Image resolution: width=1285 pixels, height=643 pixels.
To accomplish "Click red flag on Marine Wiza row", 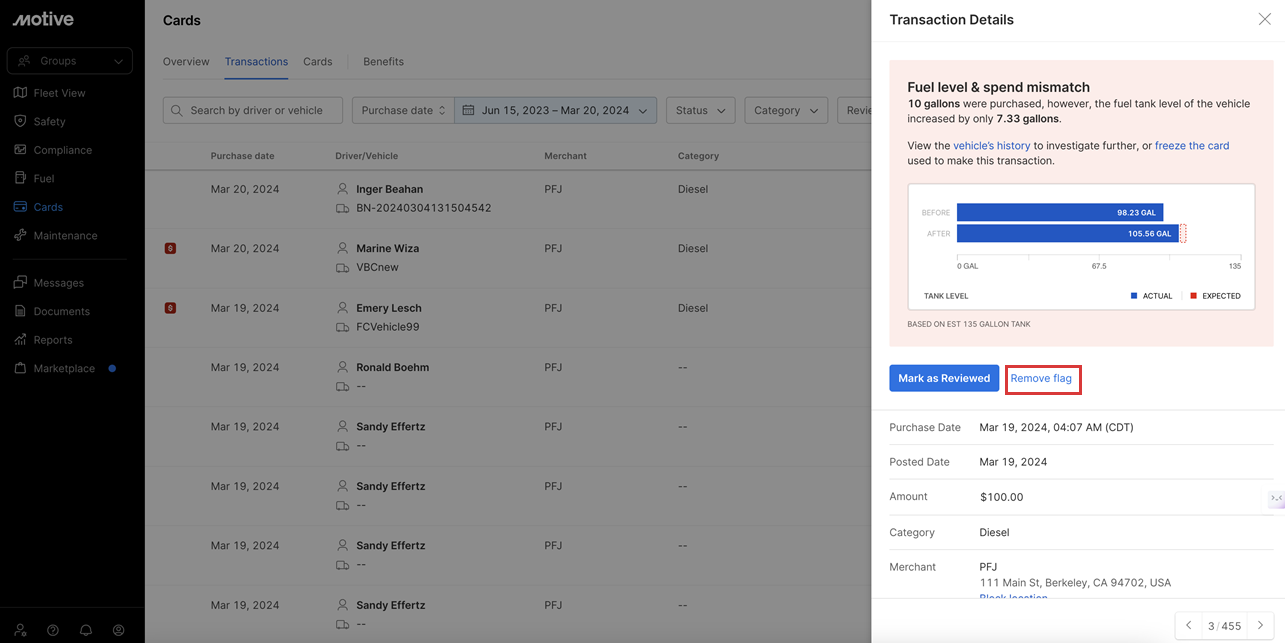I will point(170,248).
